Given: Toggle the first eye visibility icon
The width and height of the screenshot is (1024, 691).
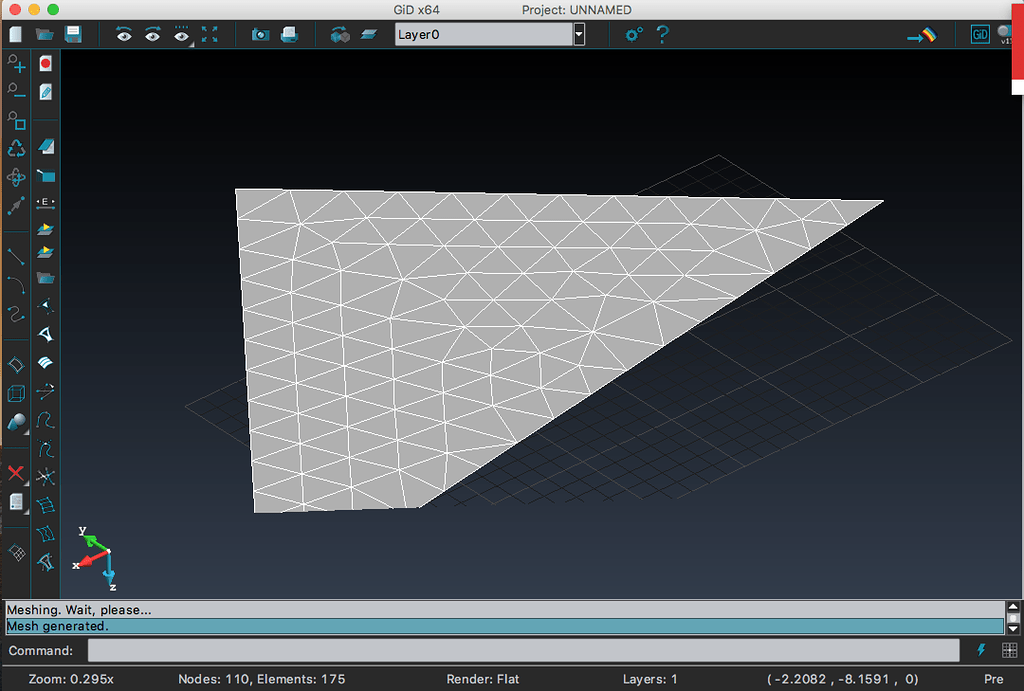Looking at the screenshot, I should [124, 34].
